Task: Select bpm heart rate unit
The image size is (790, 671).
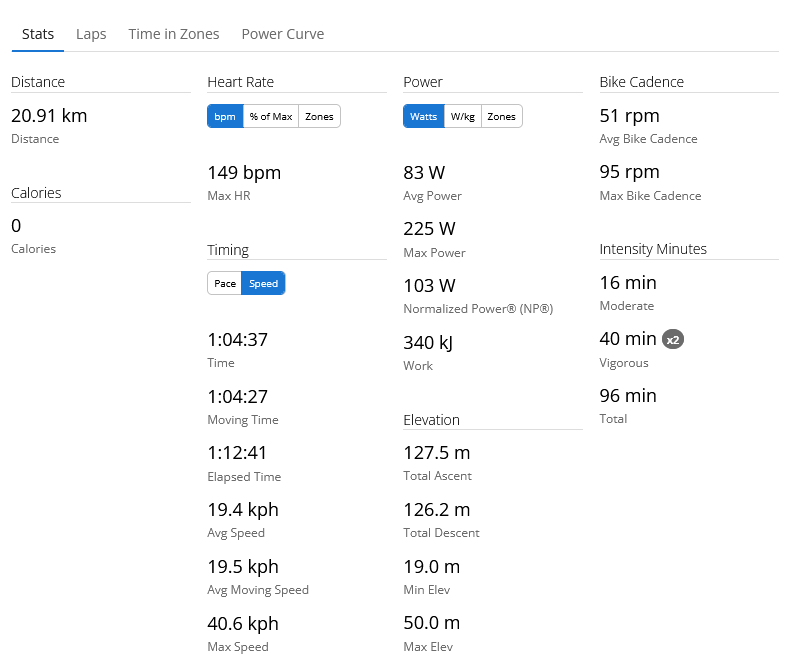Action: [x=225, y=117]
